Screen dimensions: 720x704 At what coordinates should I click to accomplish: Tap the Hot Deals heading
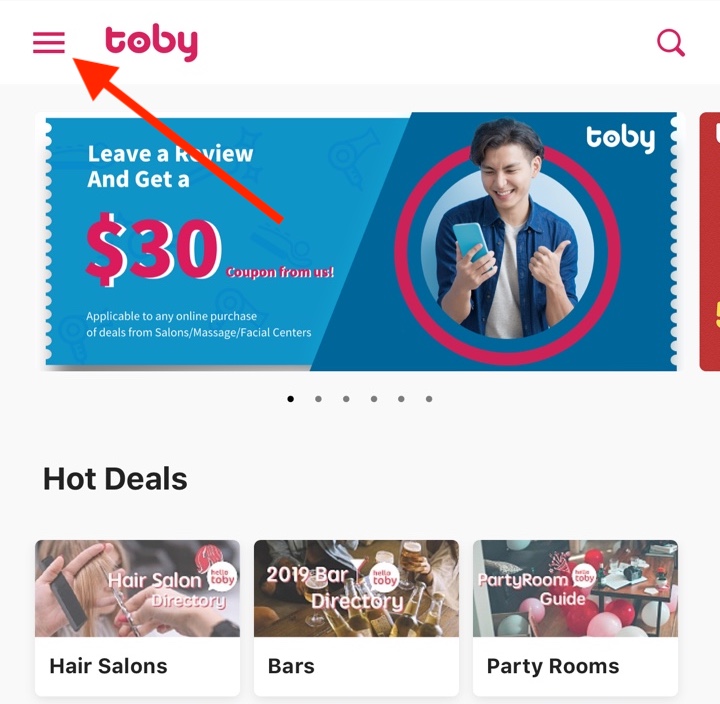[x=115, y=479]
